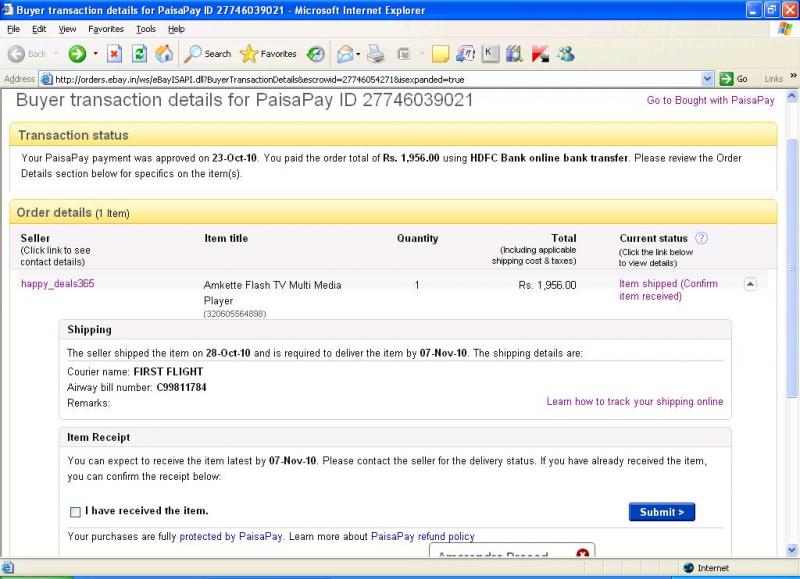Open the Messenger people icon

pyautogui.click(x=566, y=54)
